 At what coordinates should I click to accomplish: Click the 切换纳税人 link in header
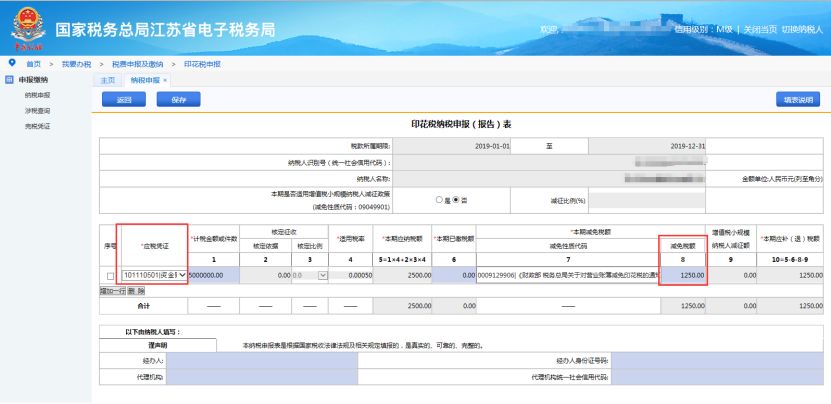coord(804,31)
